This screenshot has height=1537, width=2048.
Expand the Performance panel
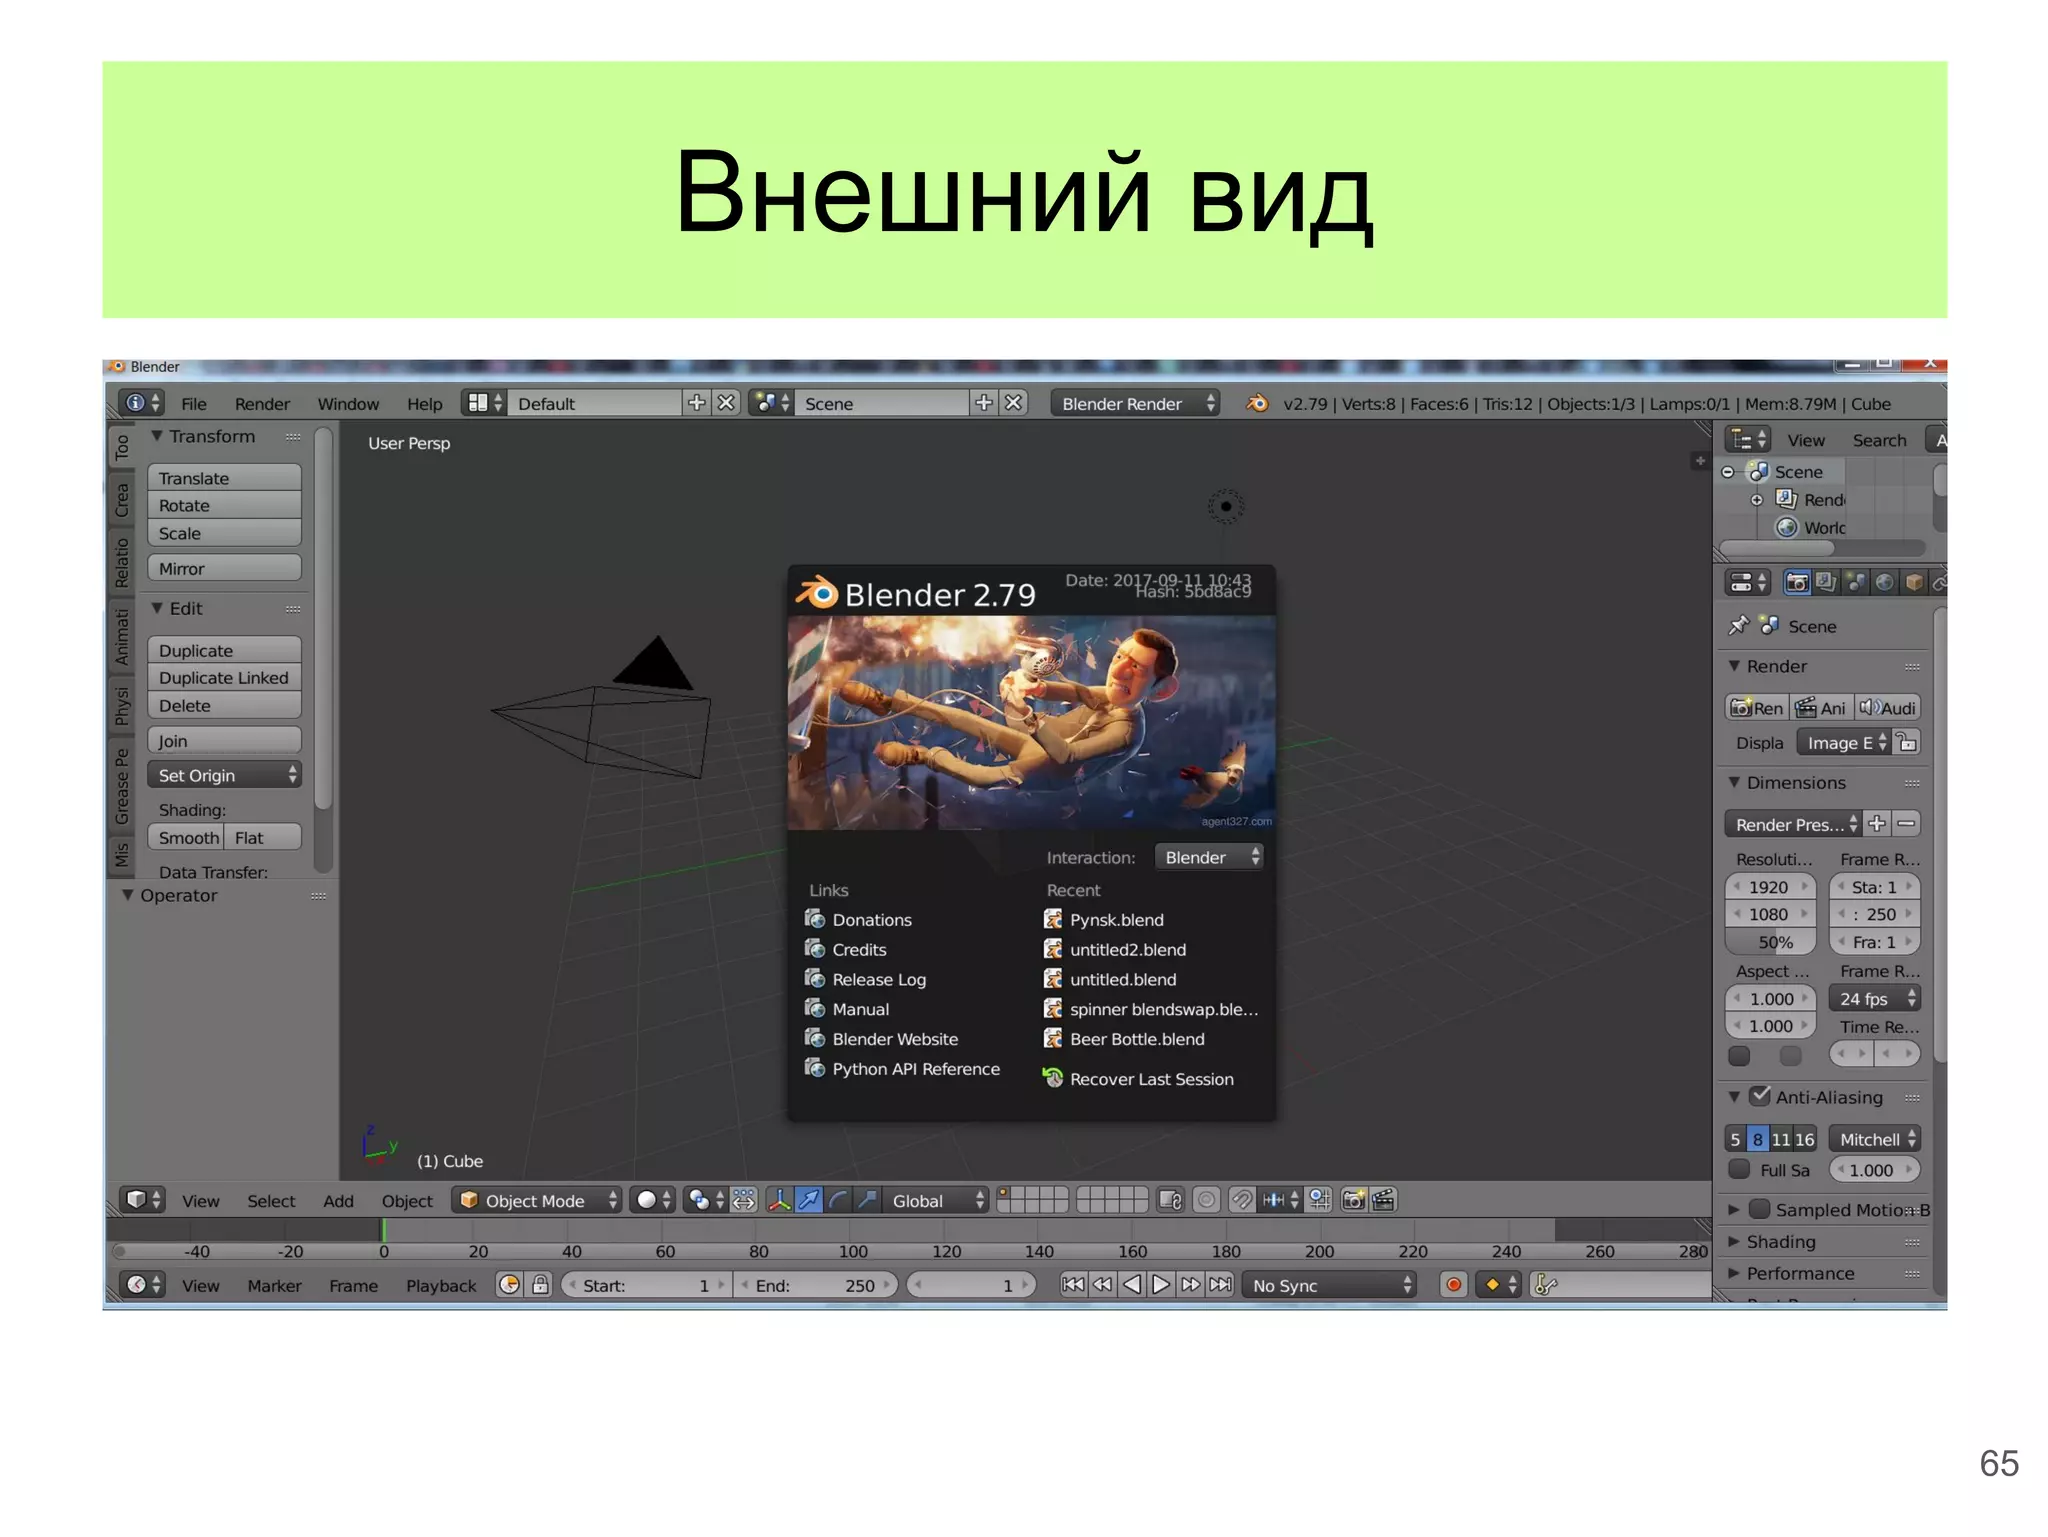point(1791,1273)
